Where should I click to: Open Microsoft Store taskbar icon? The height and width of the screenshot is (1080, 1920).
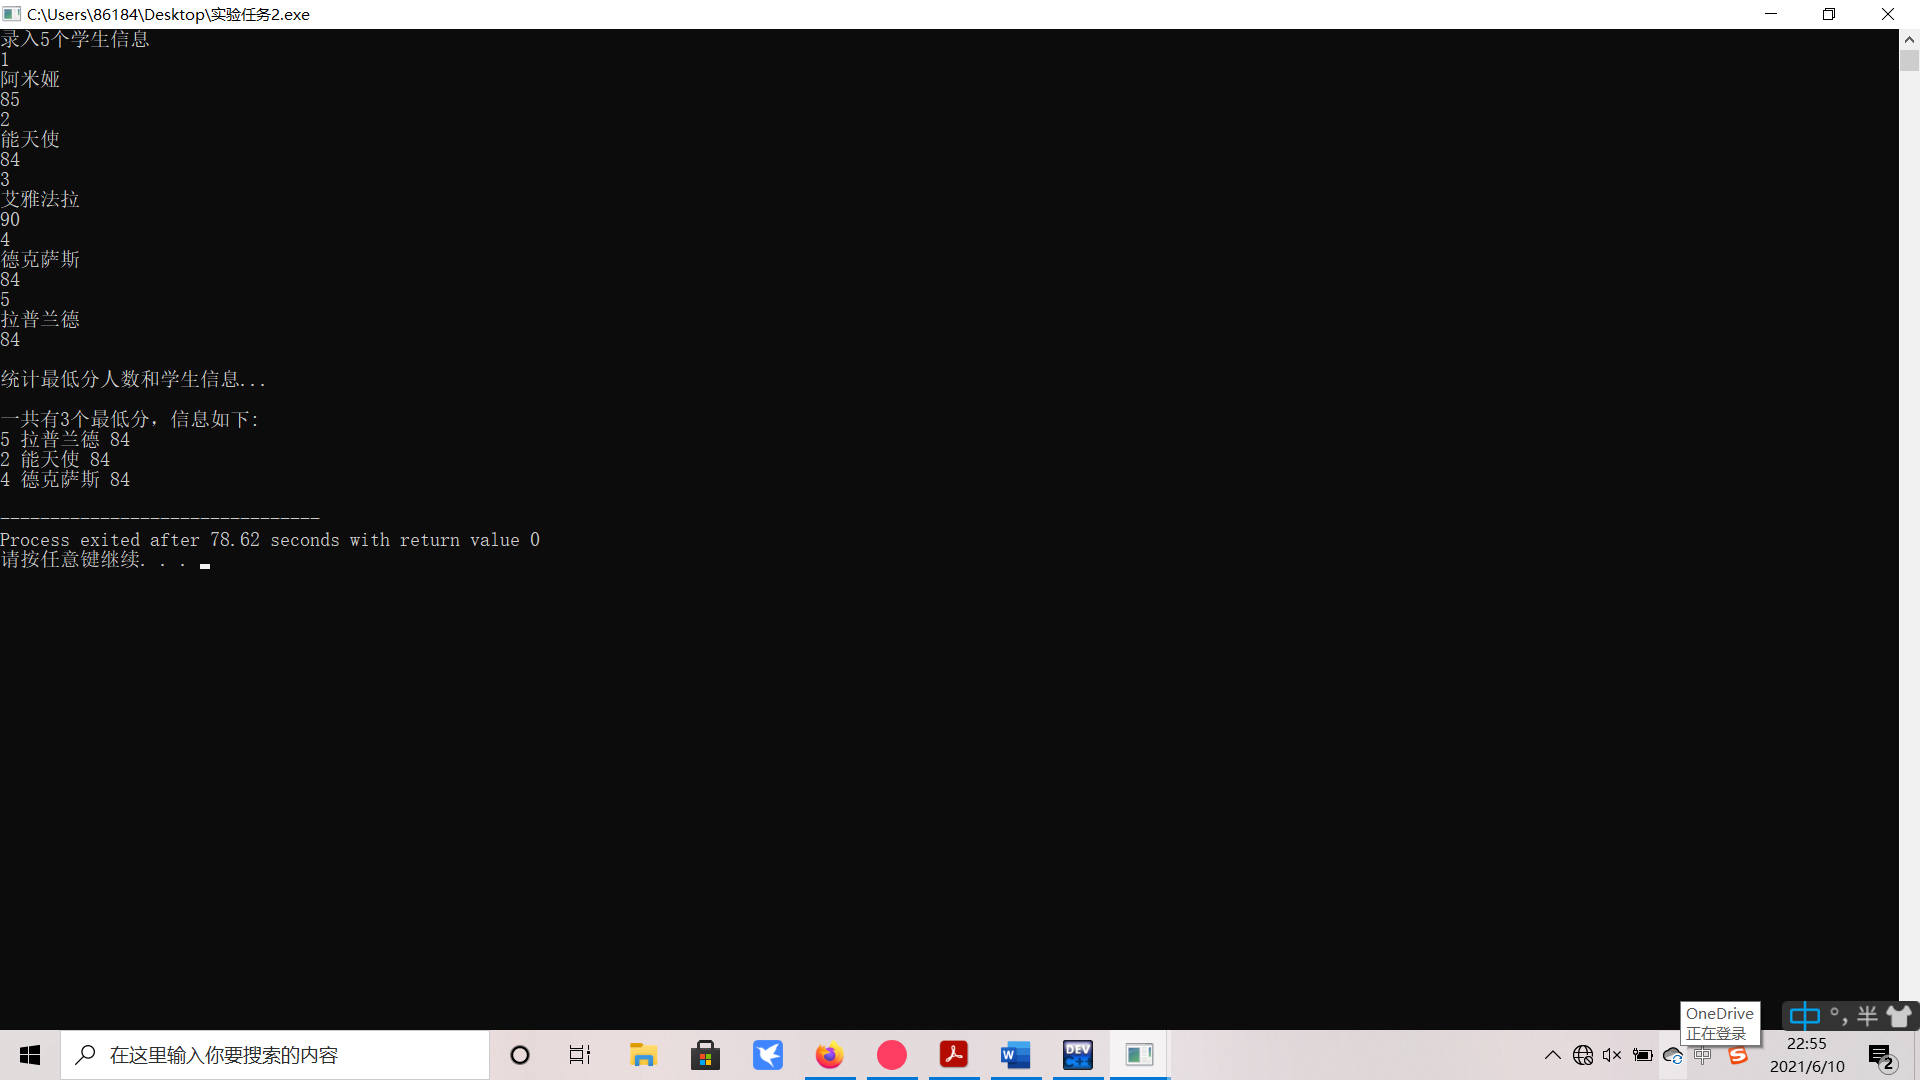[x=705, y=1055]
